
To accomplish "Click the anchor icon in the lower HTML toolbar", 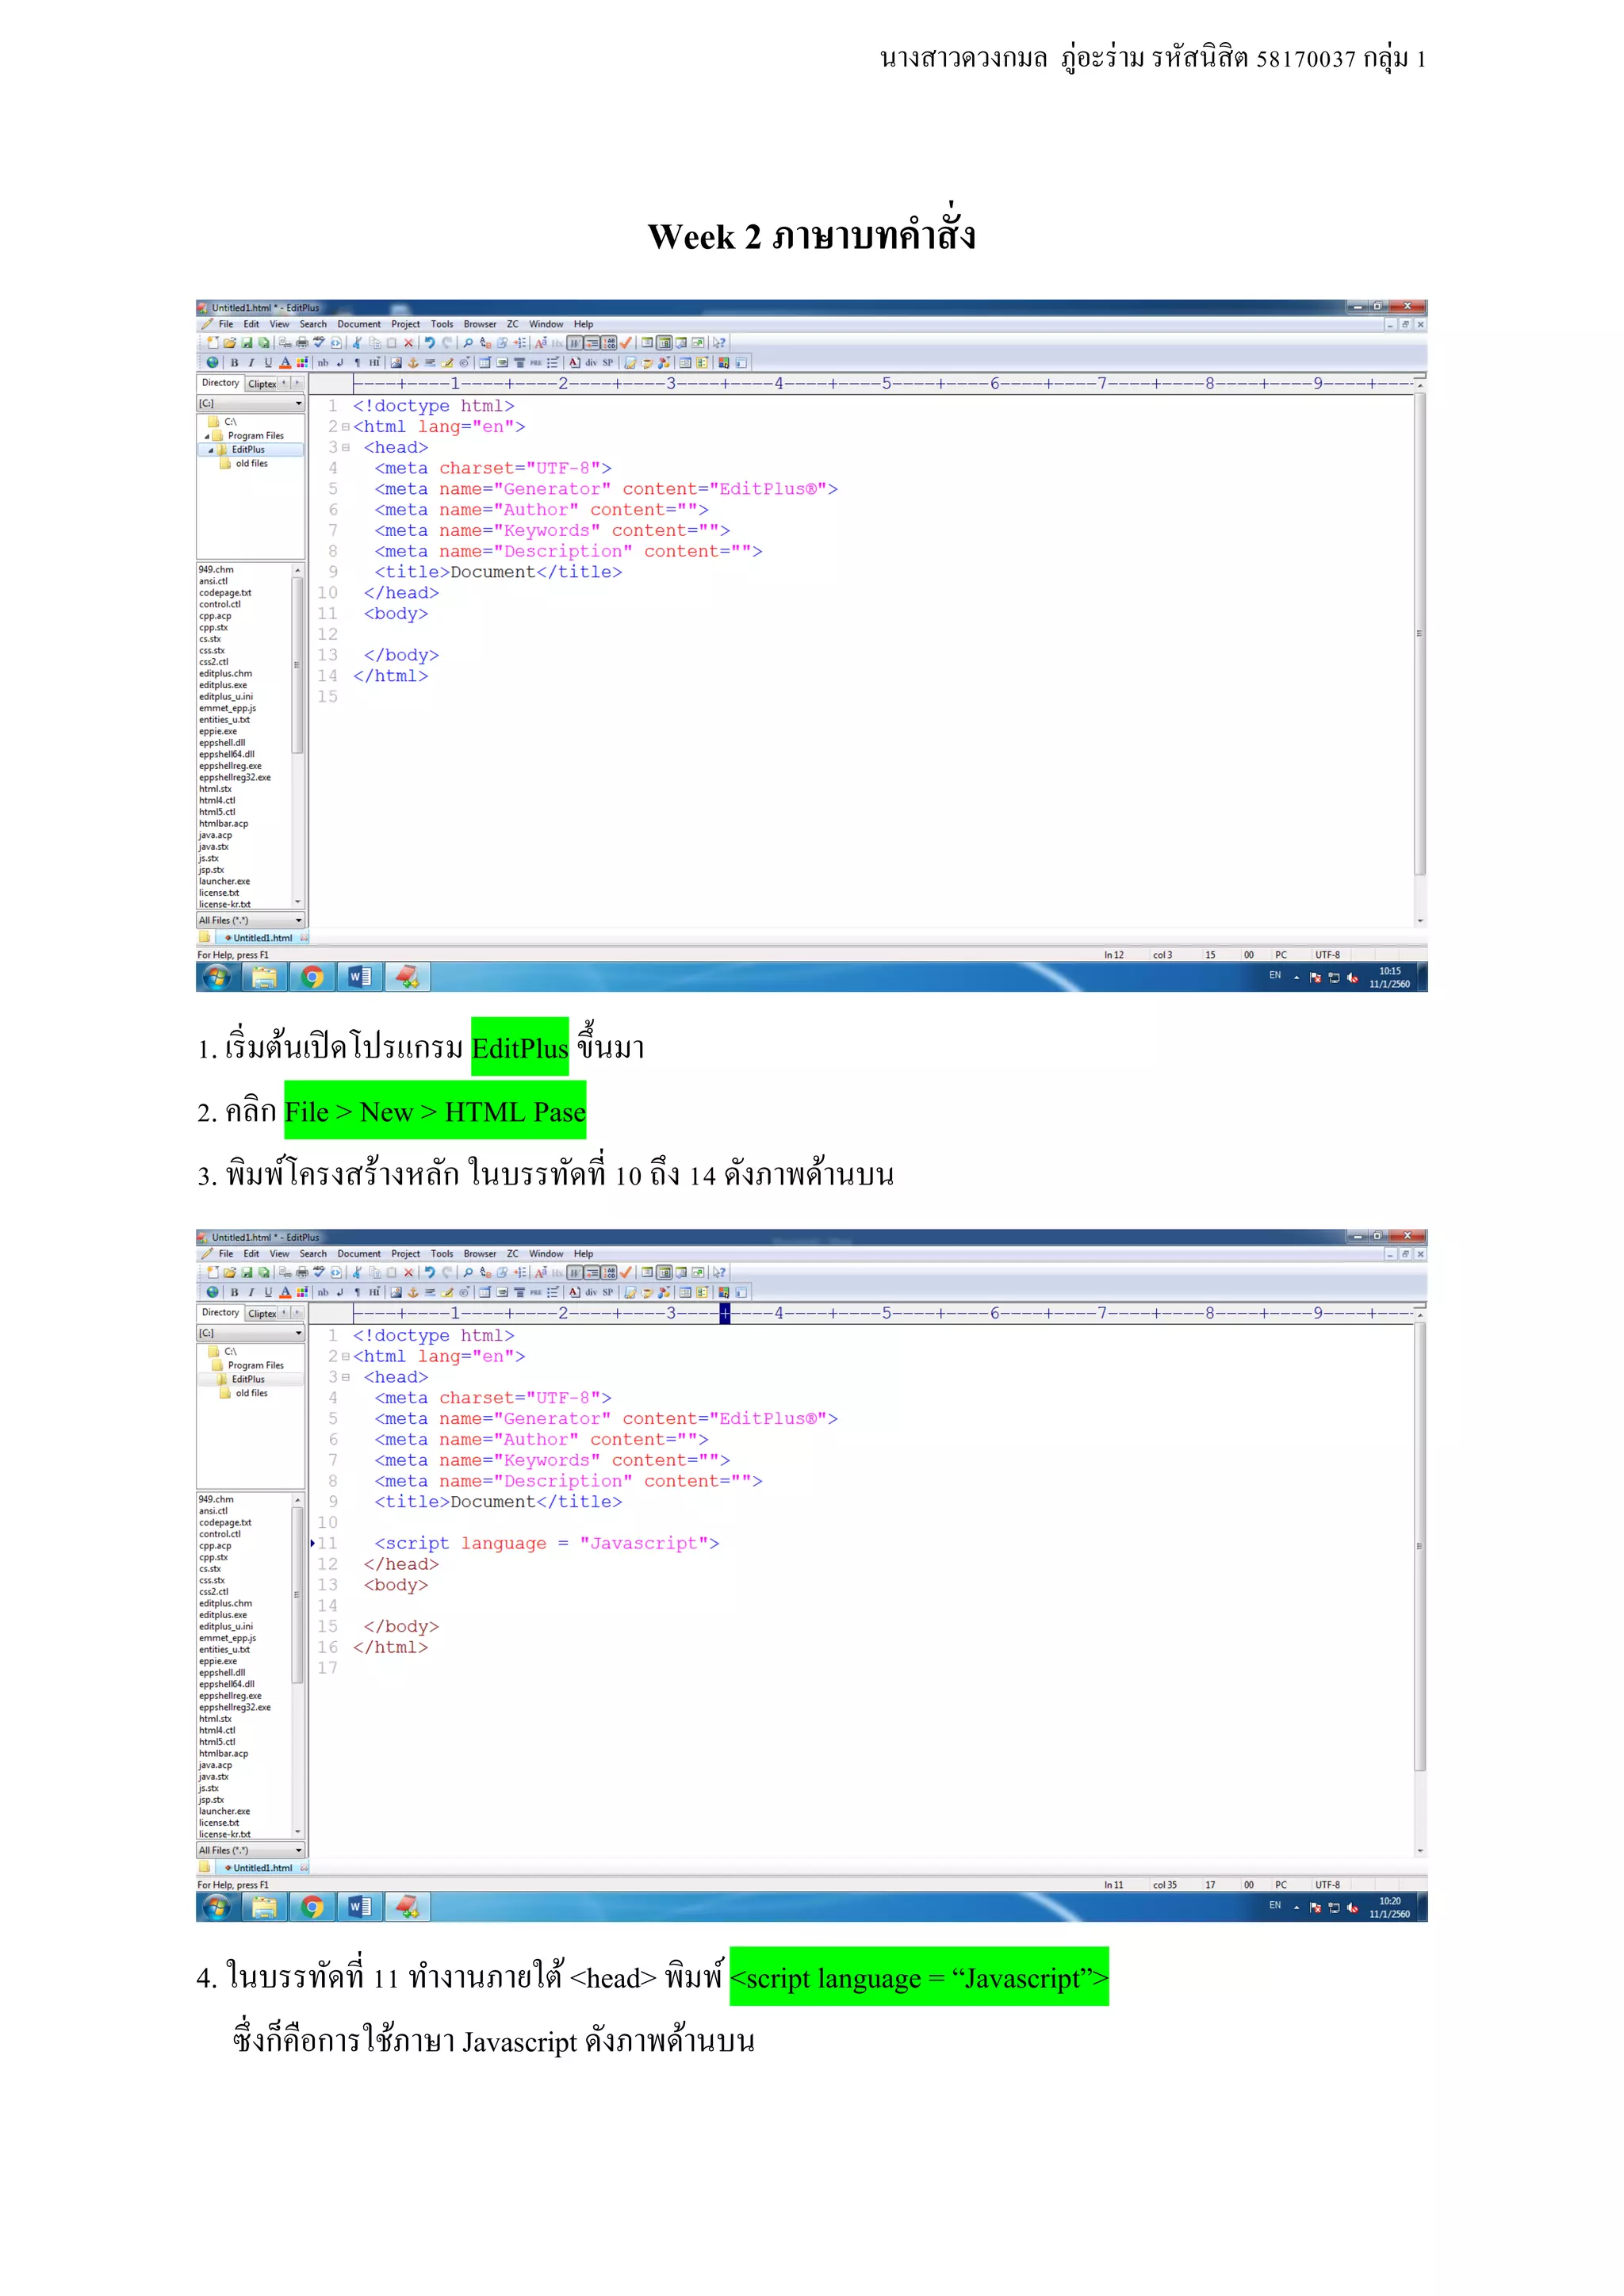I will 413,1293.
